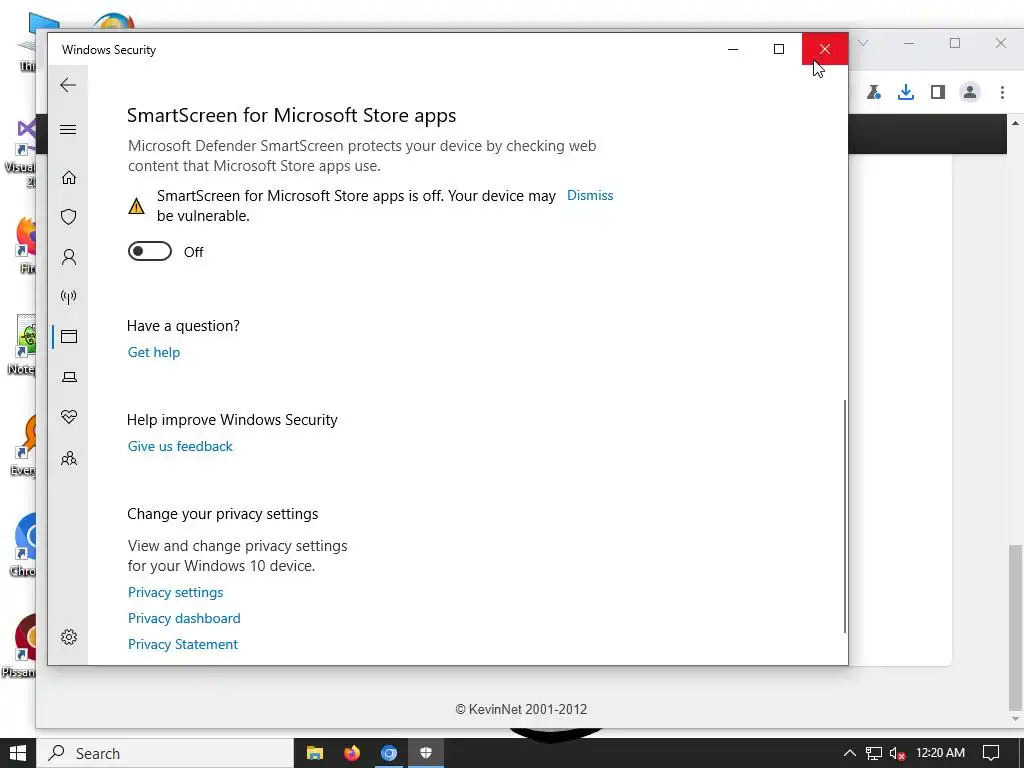Open Chrome three-dot menu

coord(1002,92)
